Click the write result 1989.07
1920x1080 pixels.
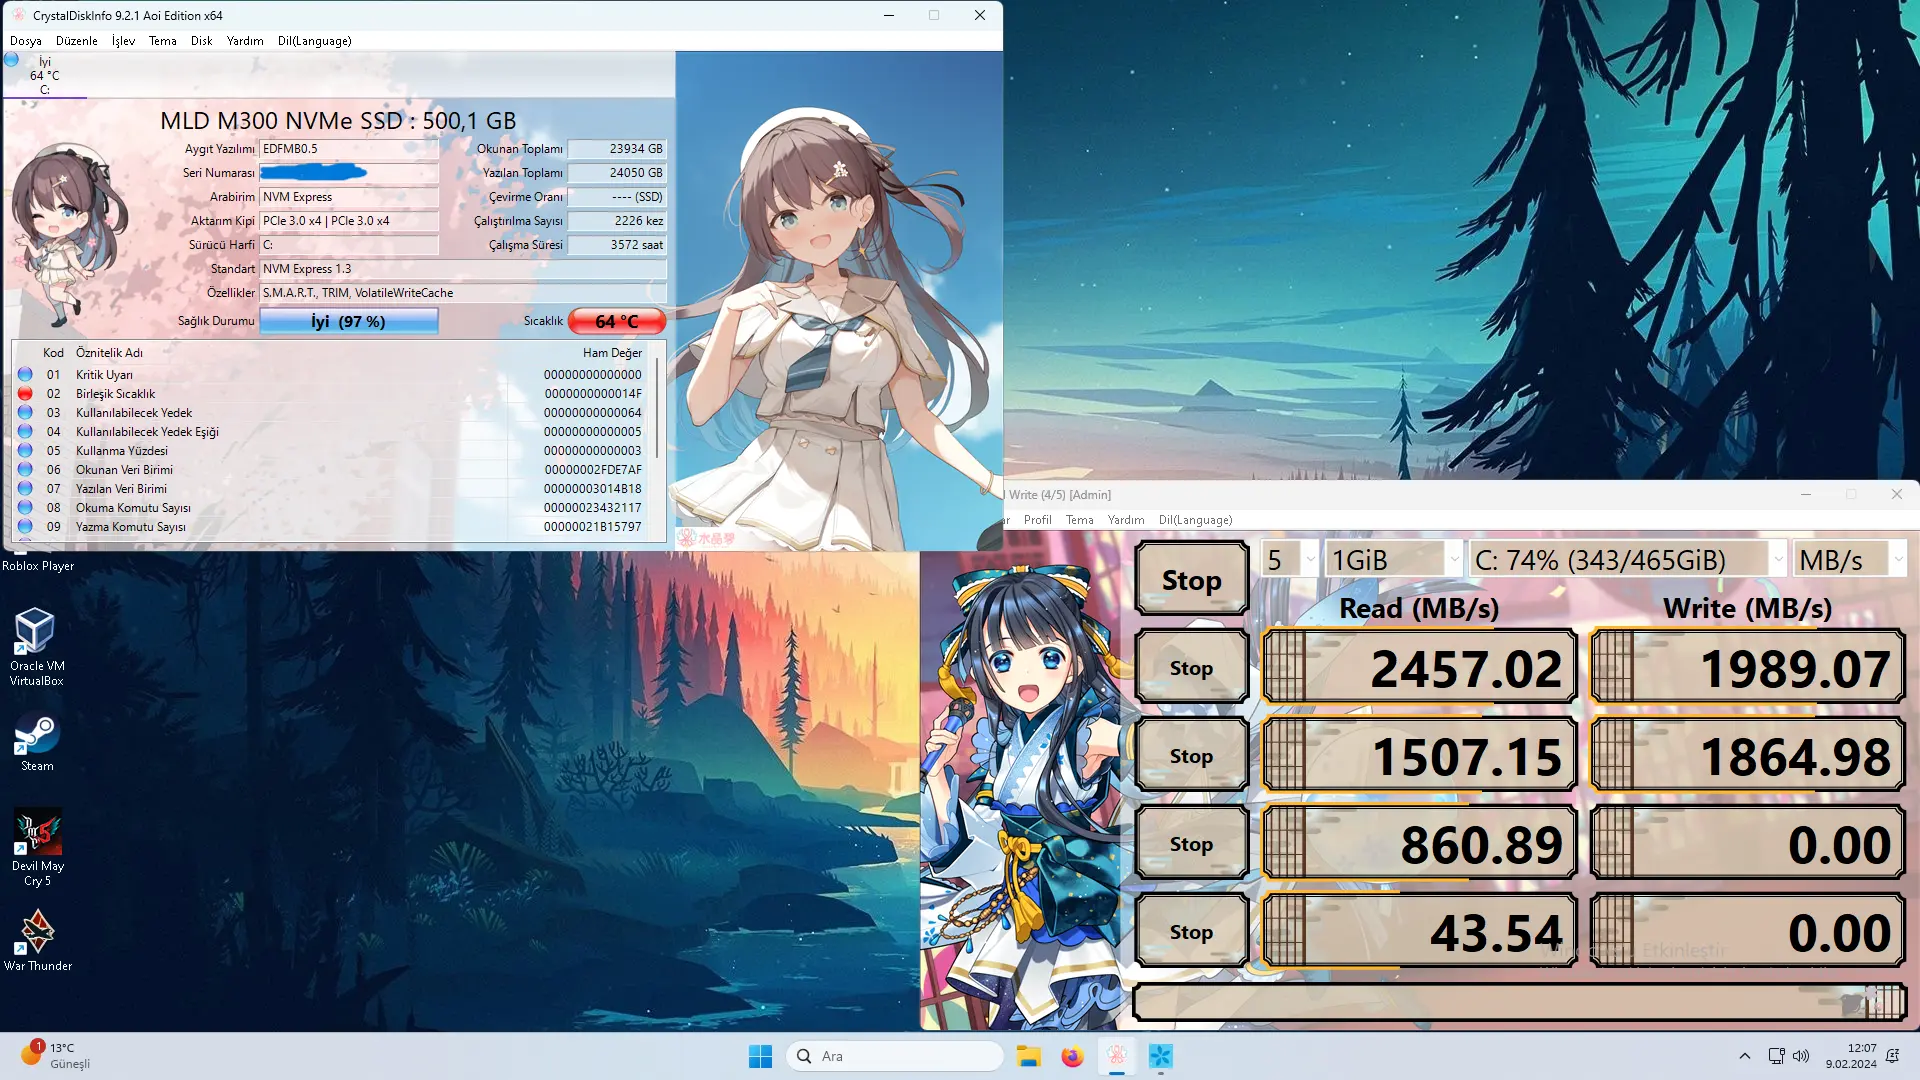1747,667
